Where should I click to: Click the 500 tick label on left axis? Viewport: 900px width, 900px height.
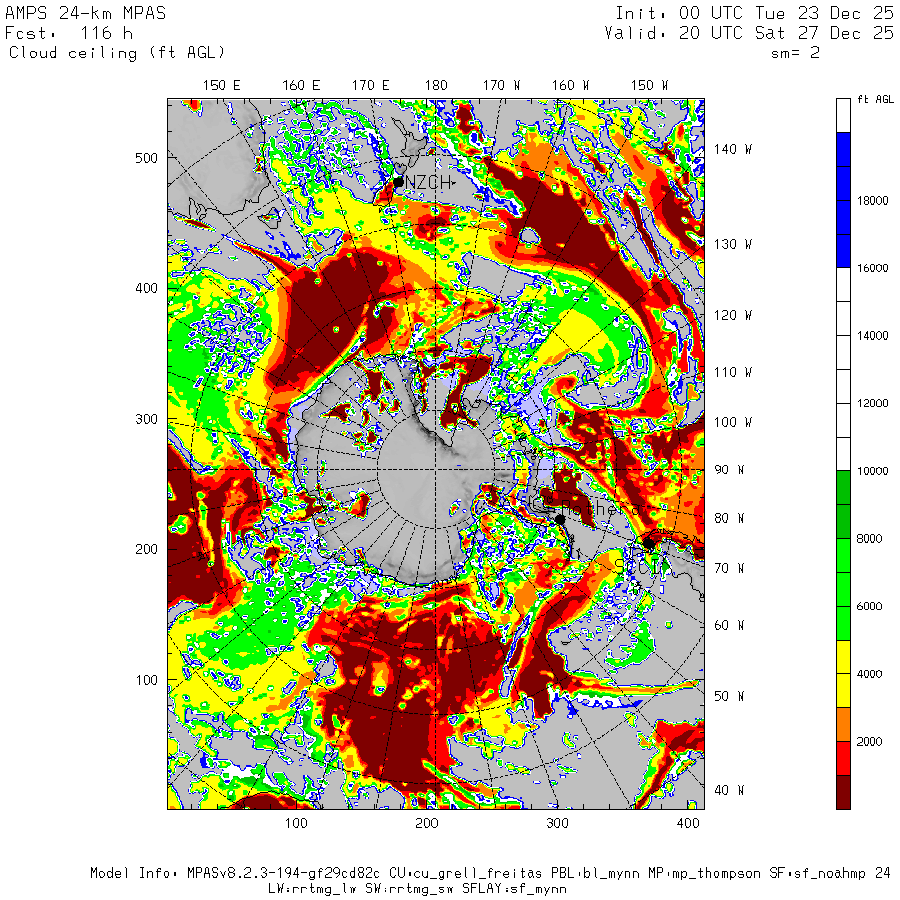146,158
